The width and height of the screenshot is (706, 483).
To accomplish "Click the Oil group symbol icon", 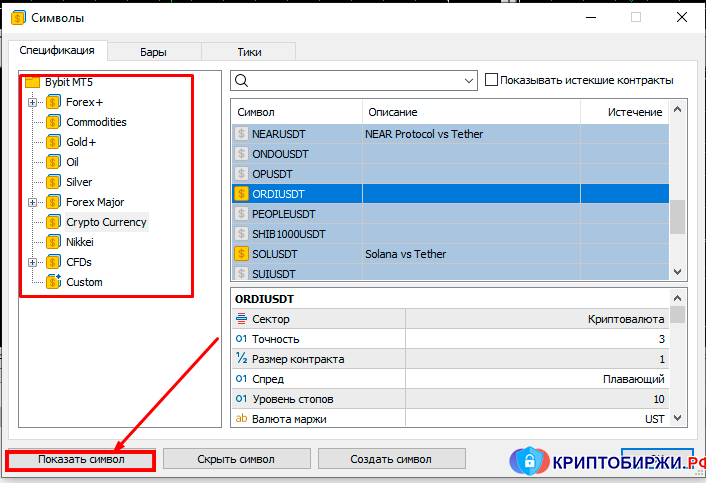I will click(x=53, y=162).
